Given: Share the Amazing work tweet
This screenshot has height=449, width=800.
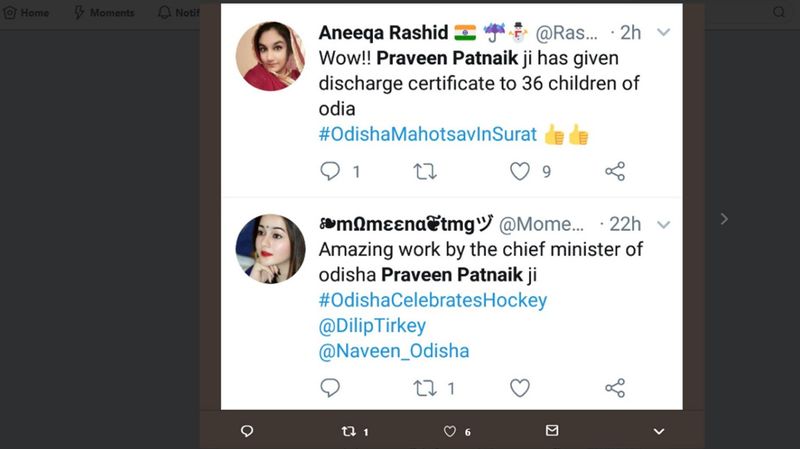Looking at the screenshot, I should (615, 388).
